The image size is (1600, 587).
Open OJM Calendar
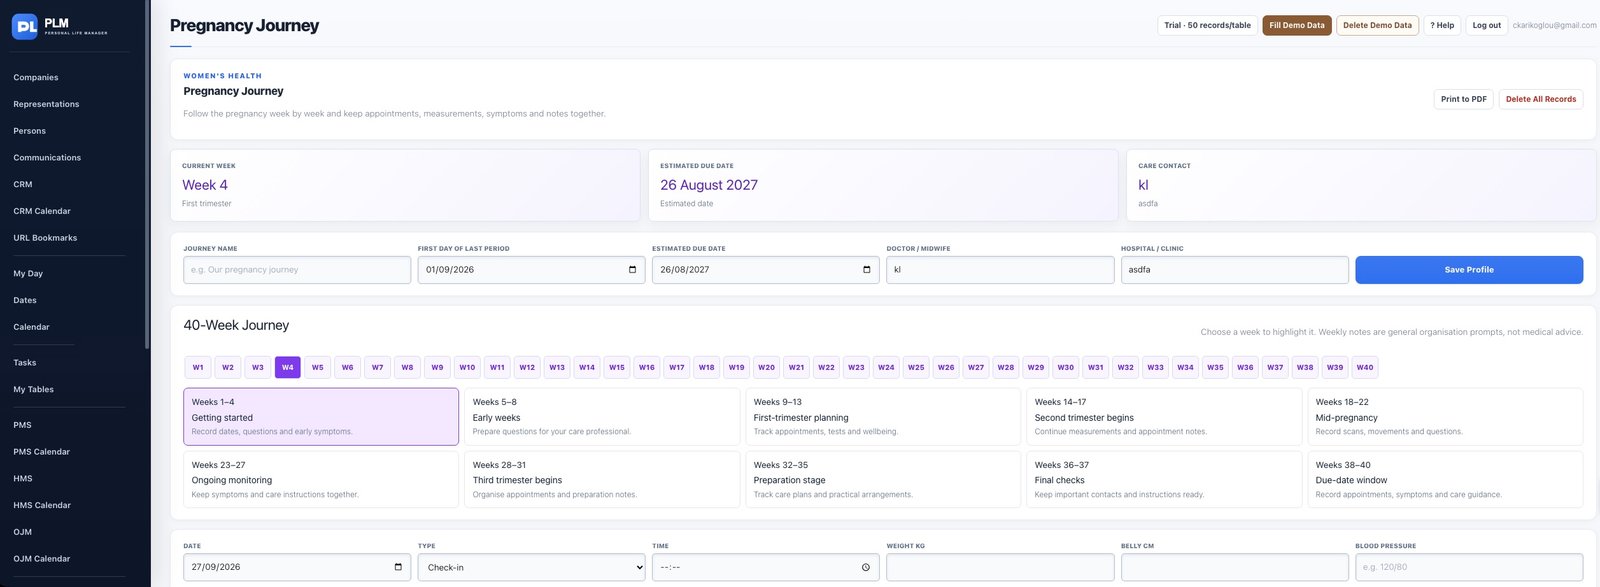[x=41, y=559]
